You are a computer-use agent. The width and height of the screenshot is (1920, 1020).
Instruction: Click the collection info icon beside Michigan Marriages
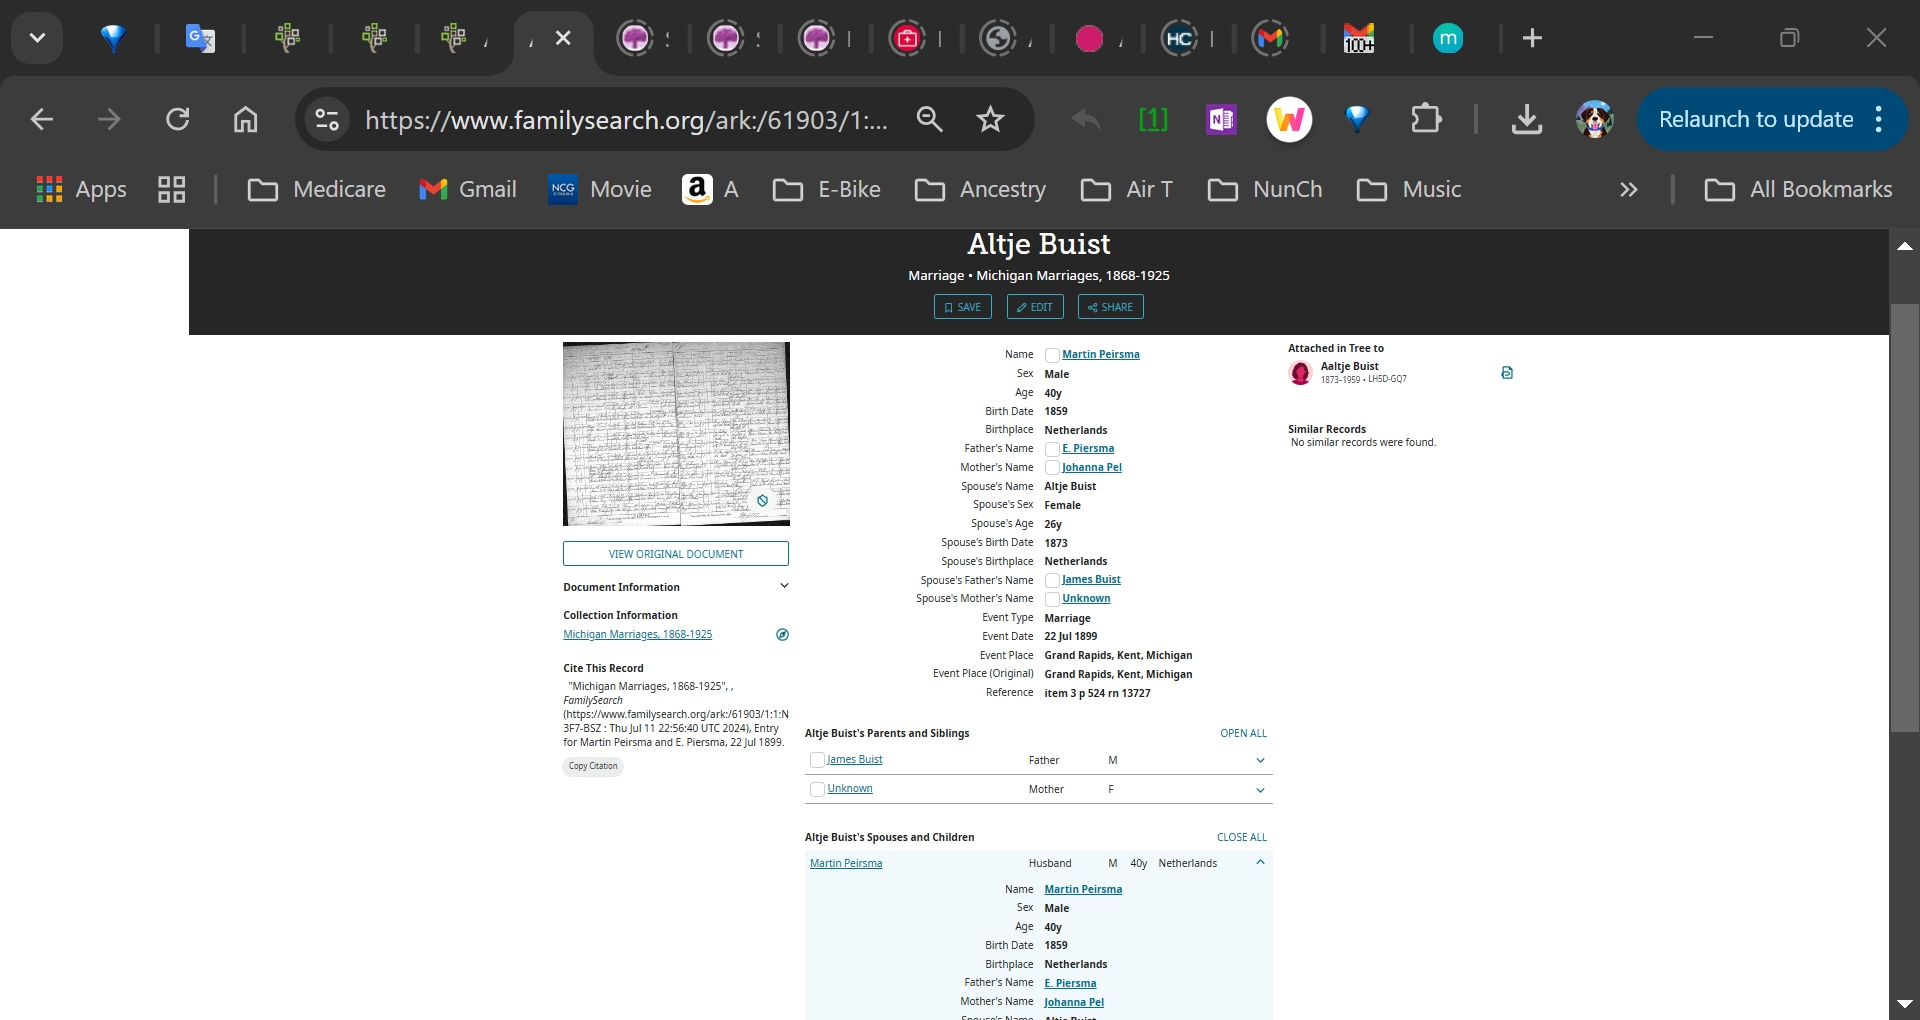[x=783, y=634]
